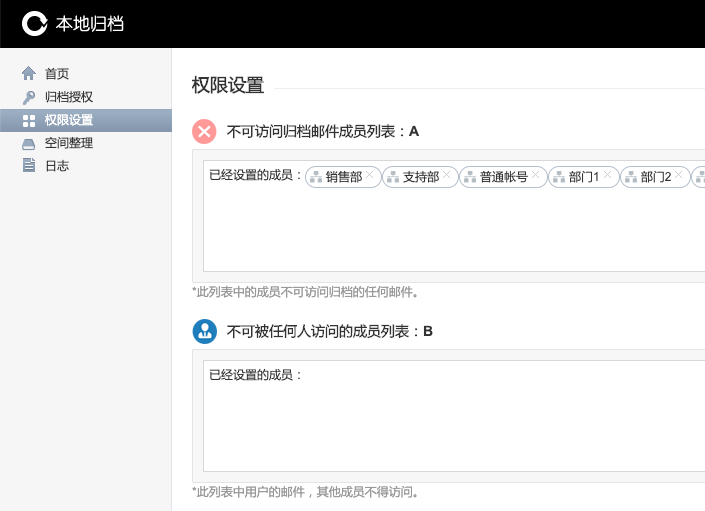Remove the 部门1 tag
The height and width of the screenshot is (511, 705).
pos(607,174)
